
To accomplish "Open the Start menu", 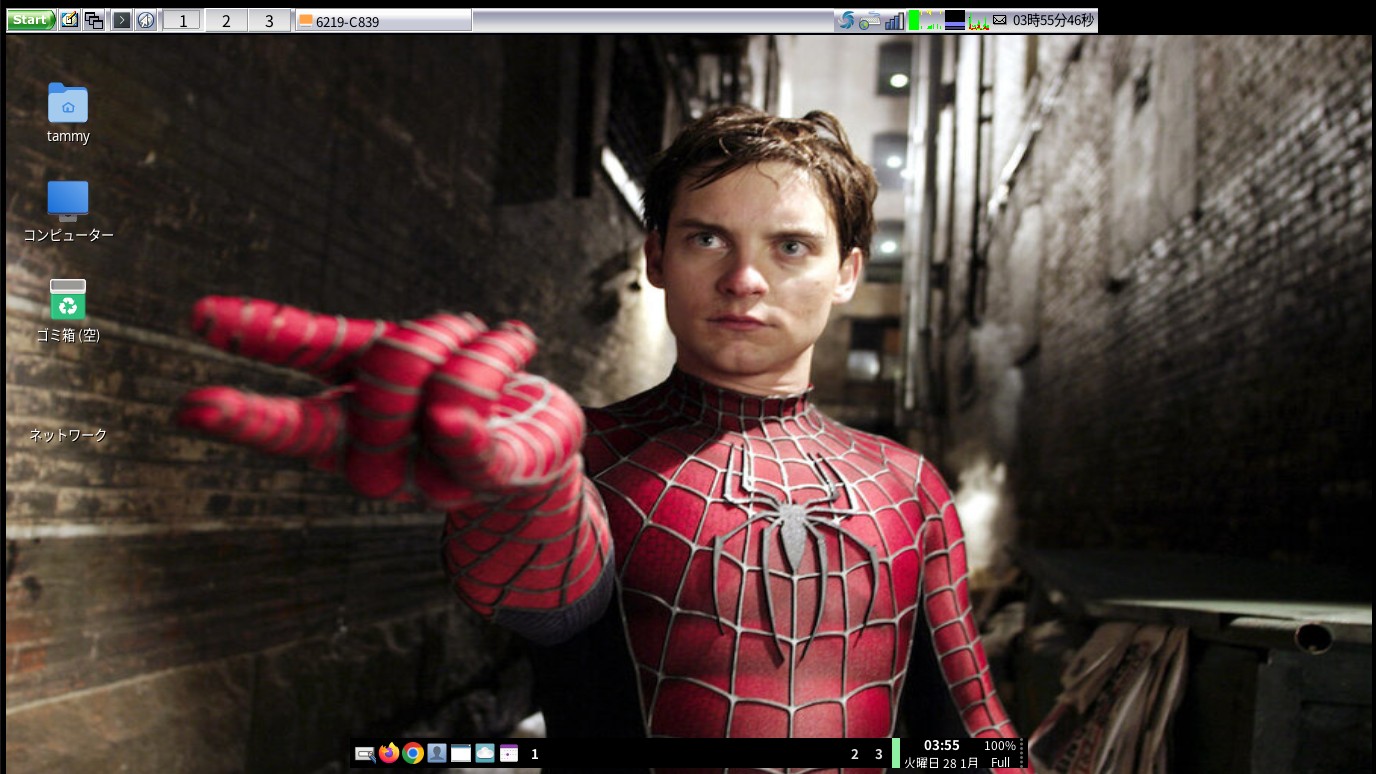I will click(x=30, y=19).
